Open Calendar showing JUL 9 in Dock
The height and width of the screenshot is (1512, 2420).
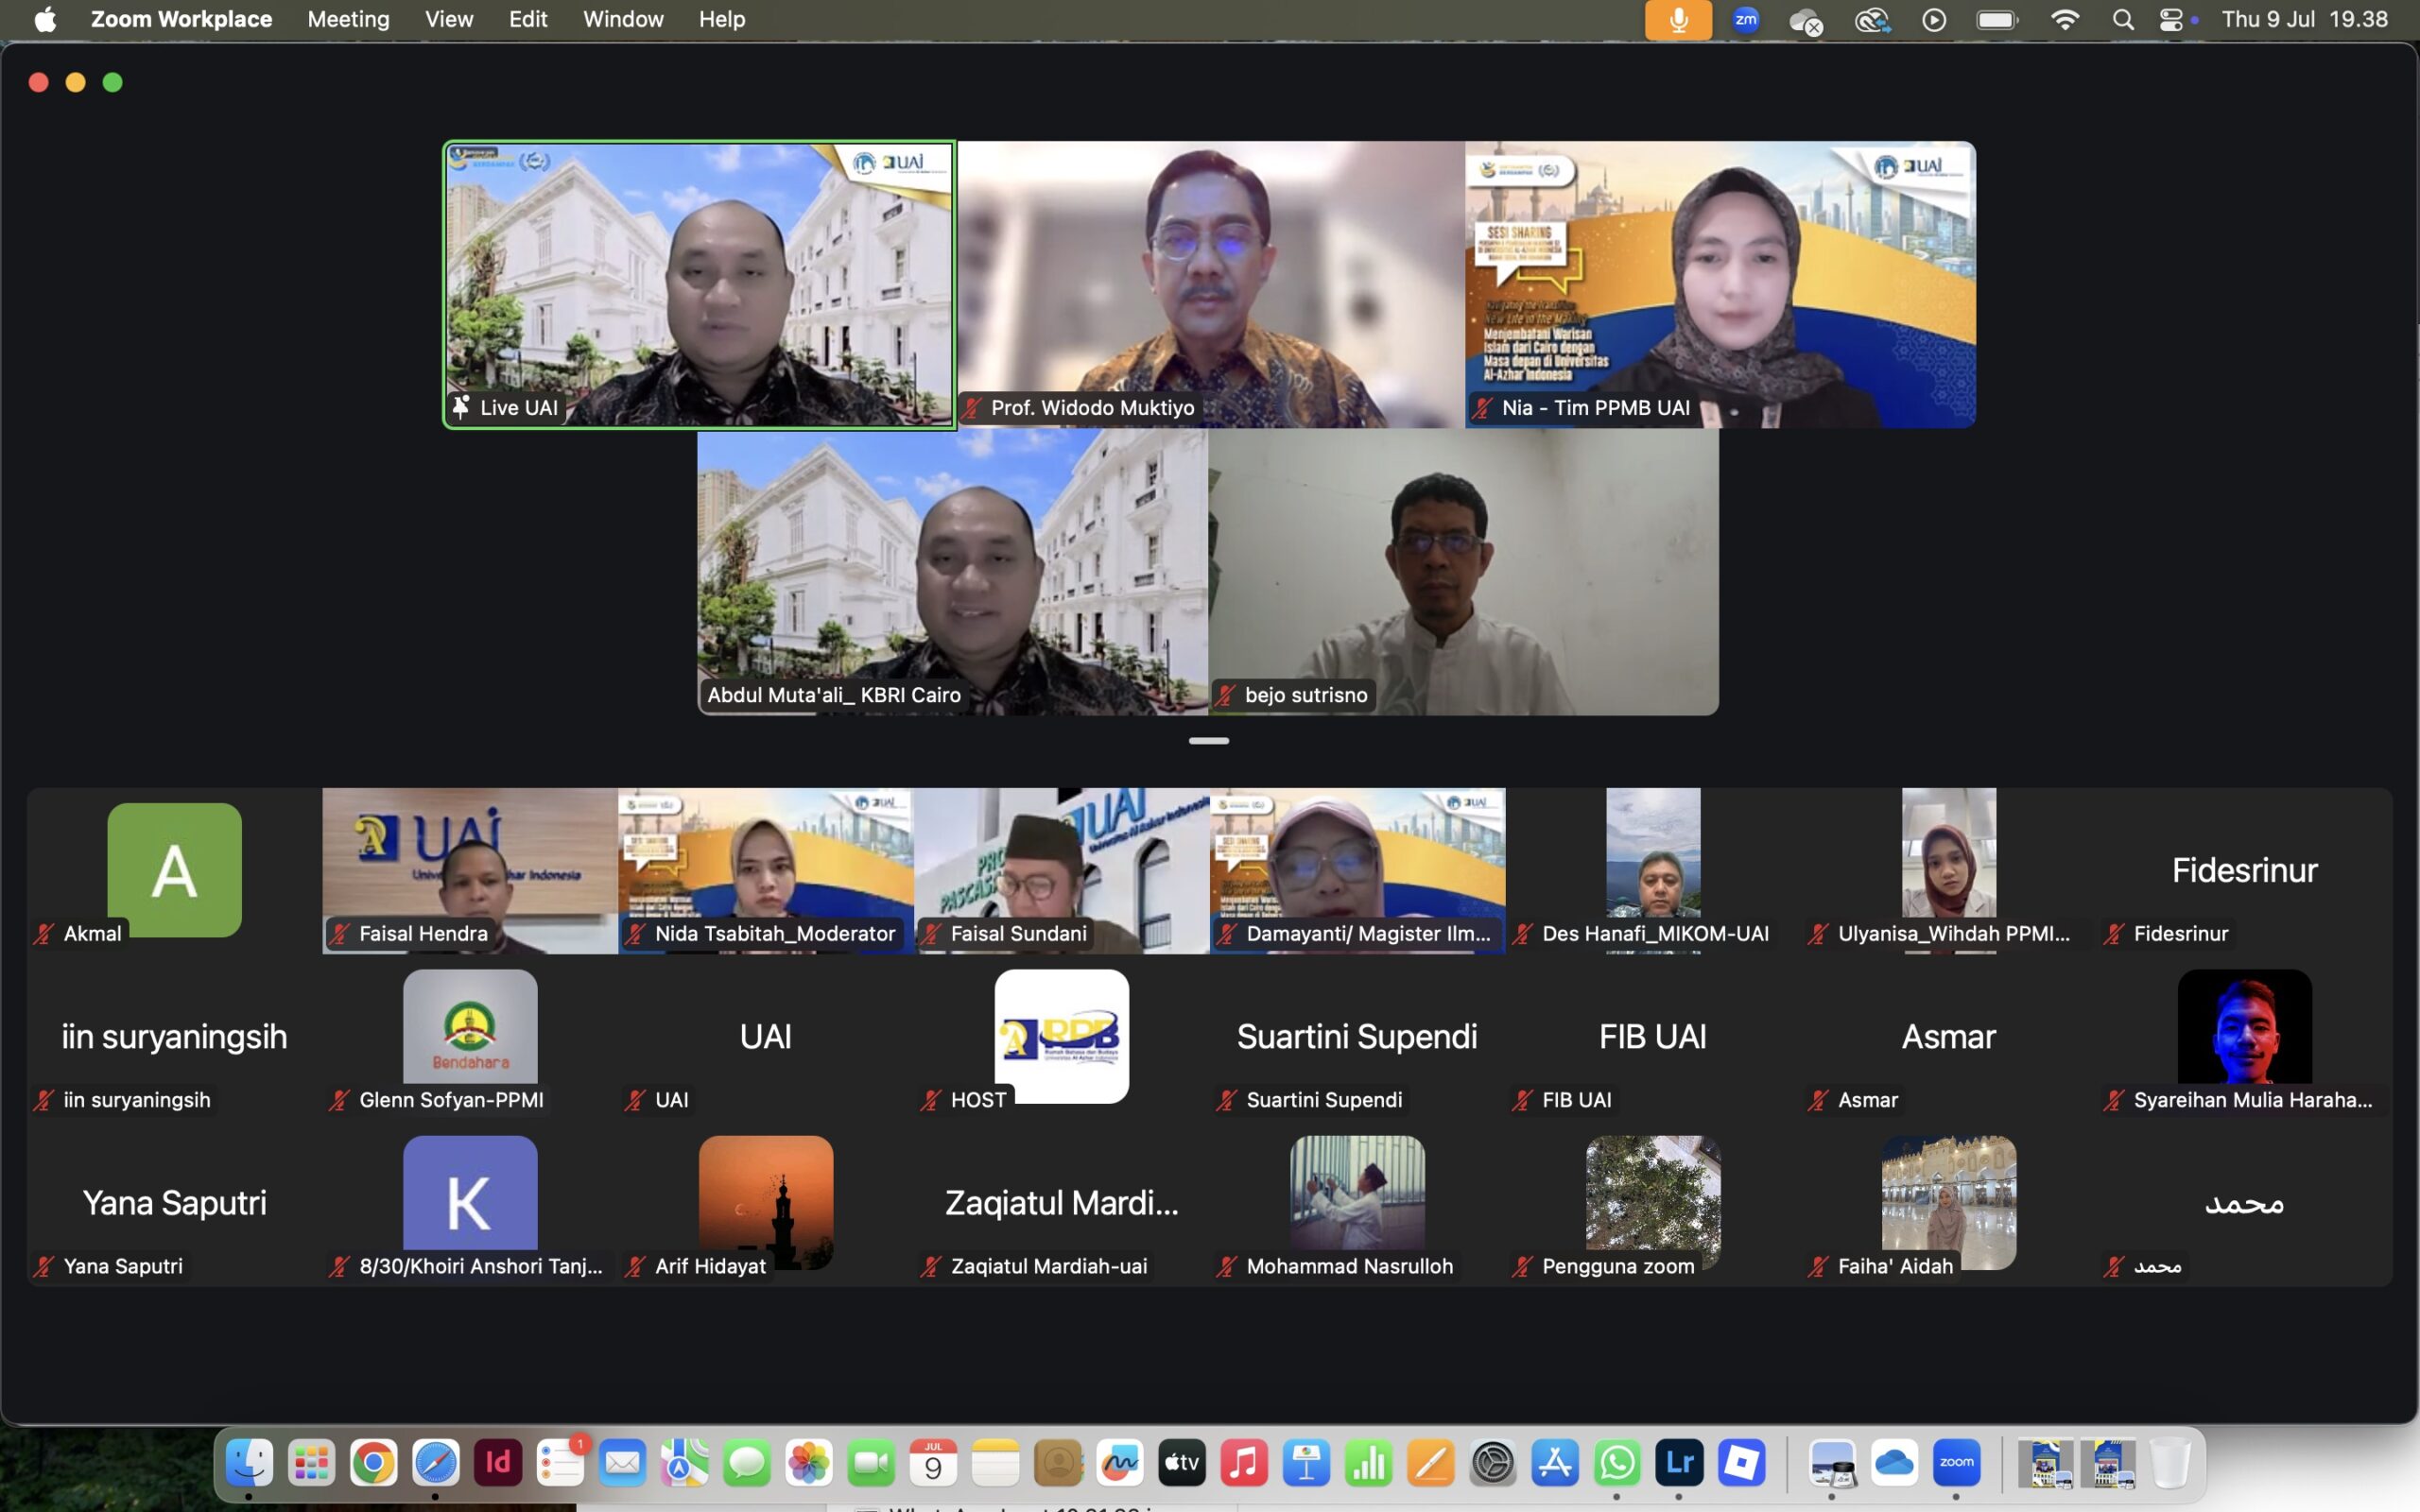tap(933, 1464)
